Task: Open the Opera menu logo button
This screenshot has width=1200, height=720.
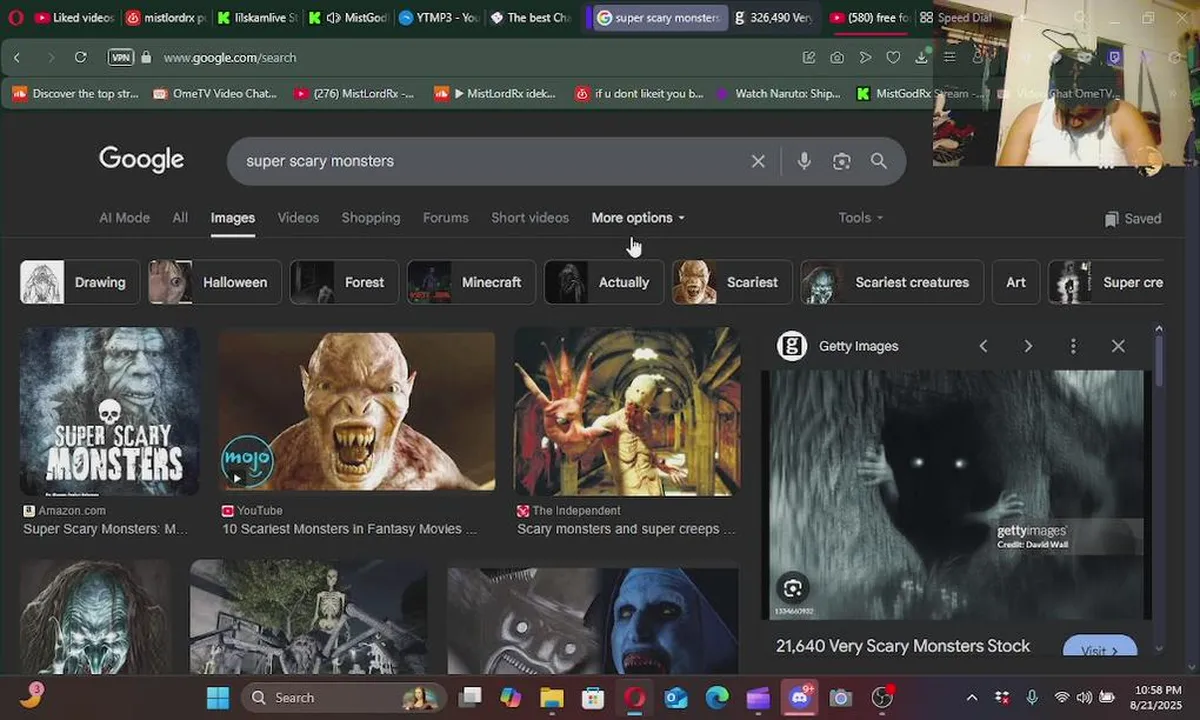Action: (15, 18)
